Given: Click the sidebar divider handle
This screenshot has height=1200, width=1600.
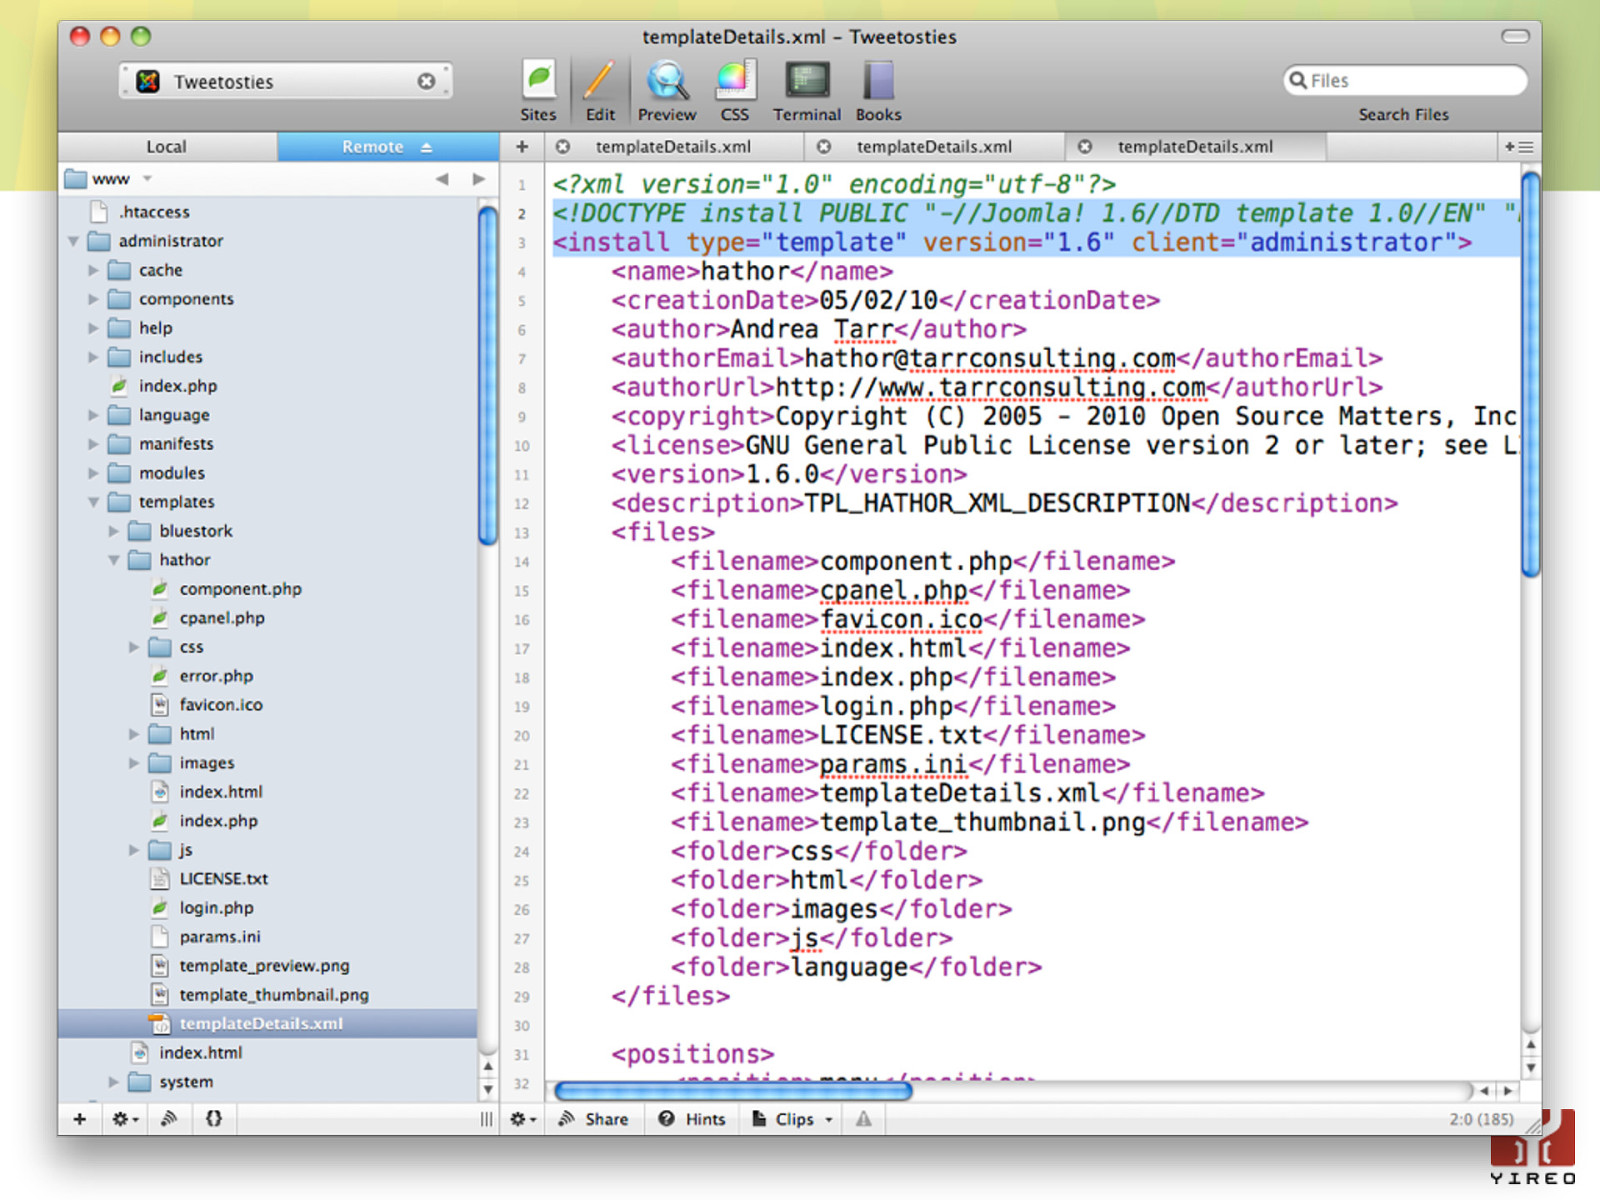Looking at the screenshot, I should point(486,1119).
